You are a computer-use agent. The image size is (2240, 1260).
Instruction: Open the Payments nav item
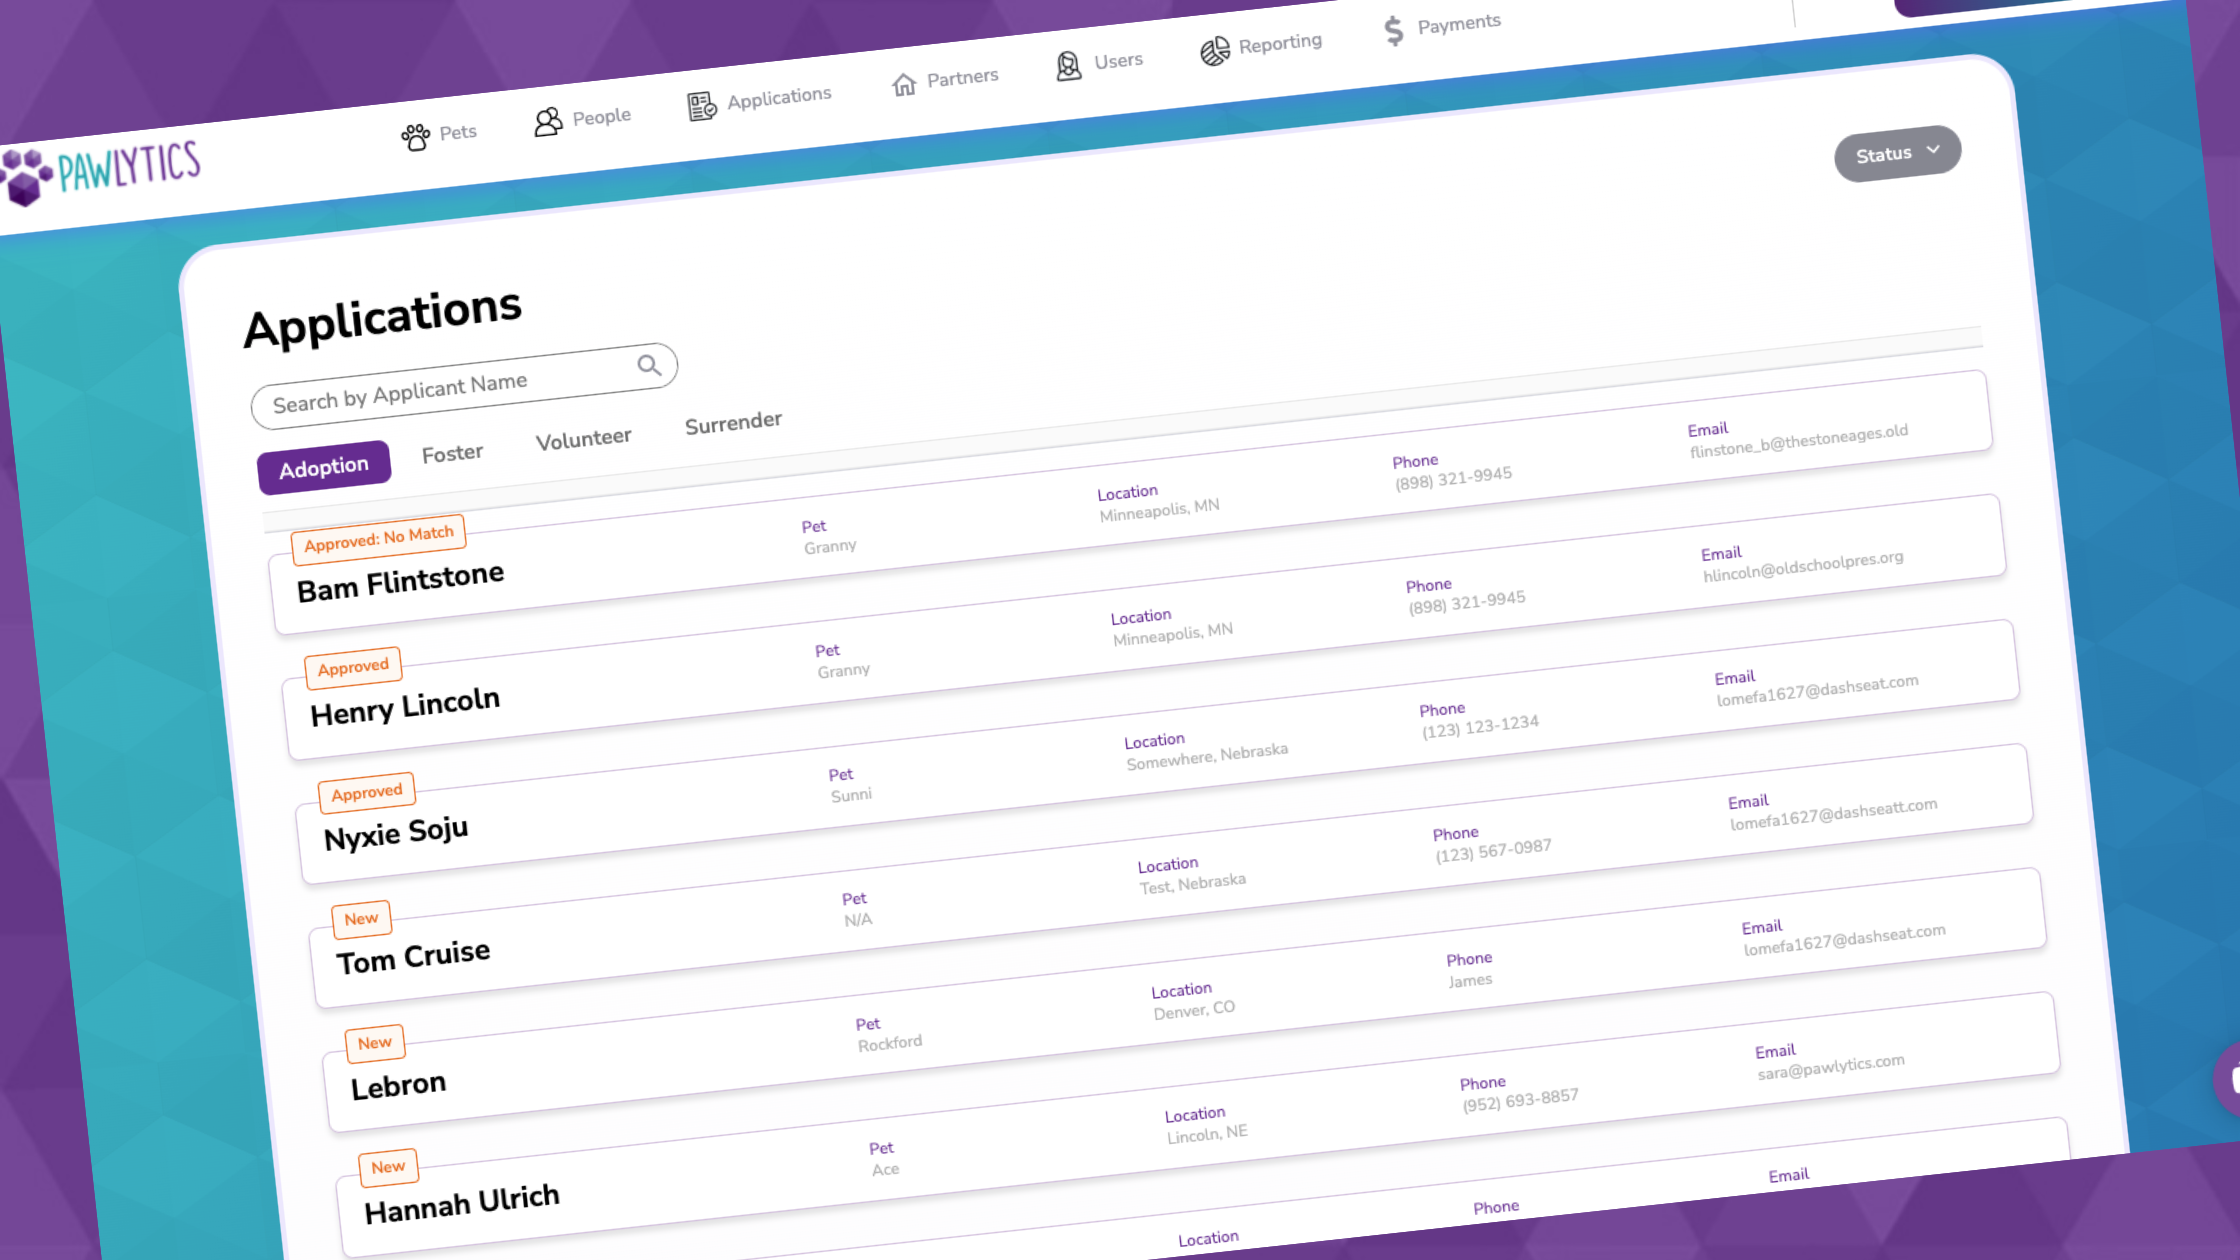(x=1443, y=26)
